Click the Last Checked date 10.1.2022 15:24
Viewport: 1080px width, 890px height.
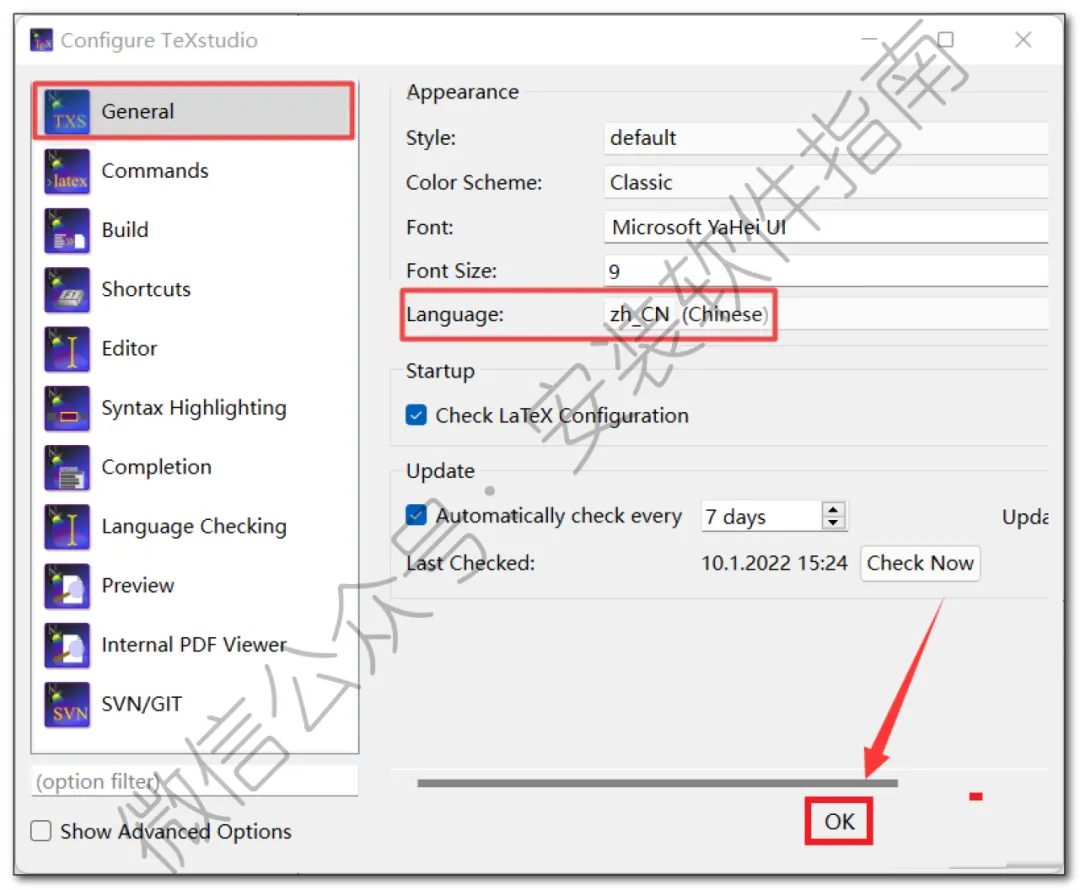tap(774, 563)
